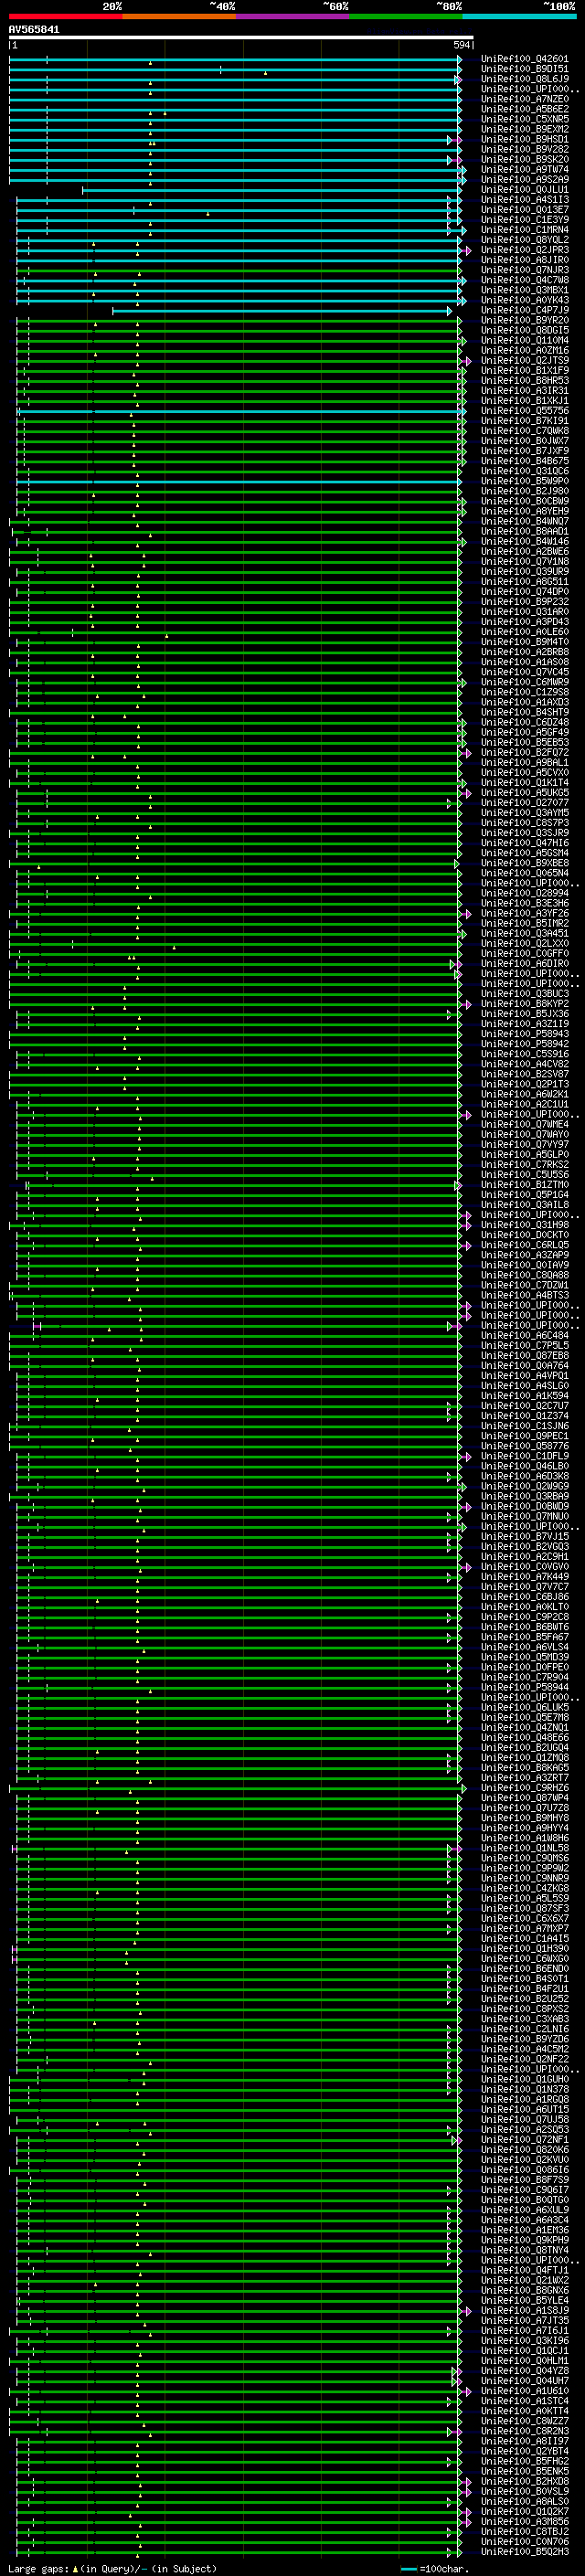The image size is (585, 2576).
Task: Pick the UniRef100_B1X1F9 hit label
Action: [x=524, y=371]
